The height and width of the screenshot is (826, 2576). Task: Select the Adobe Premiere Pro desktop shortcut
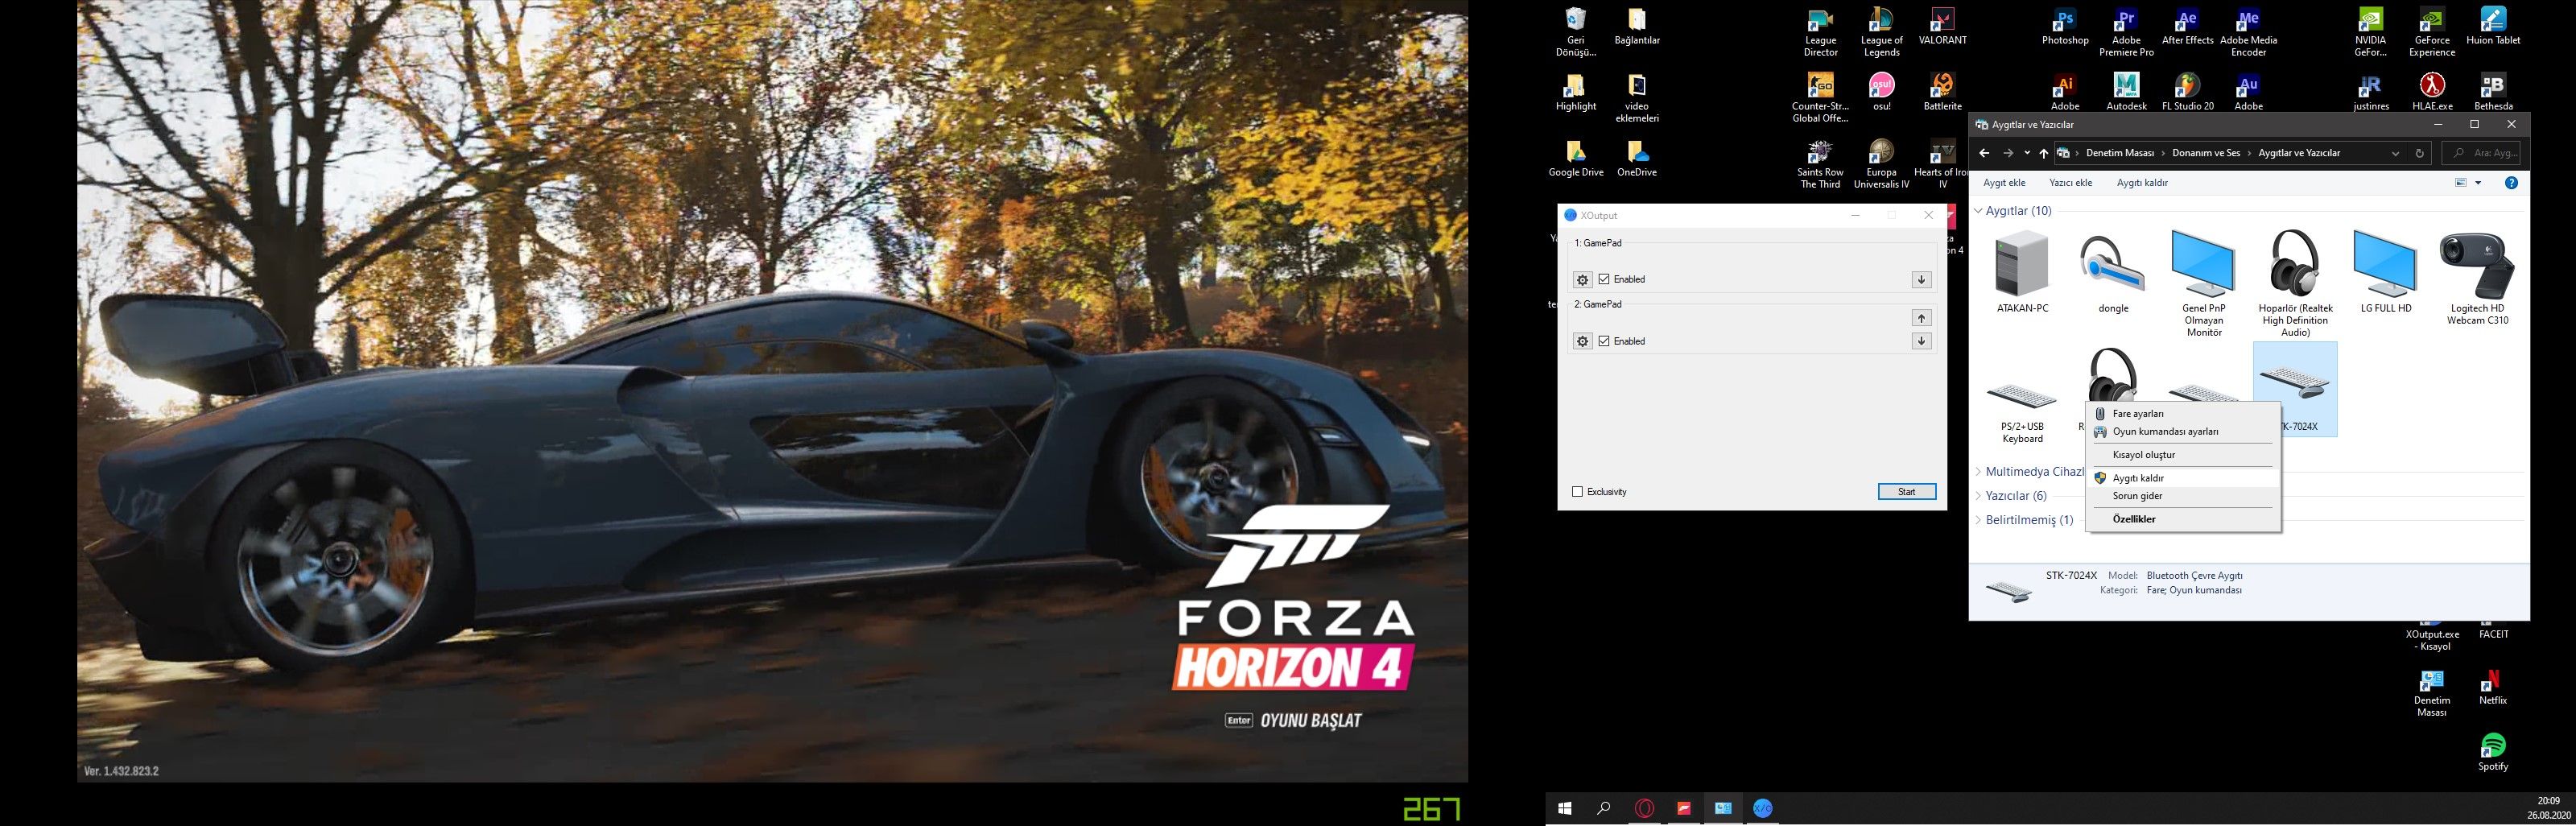pyautogui.click(x=2126, y=32)
